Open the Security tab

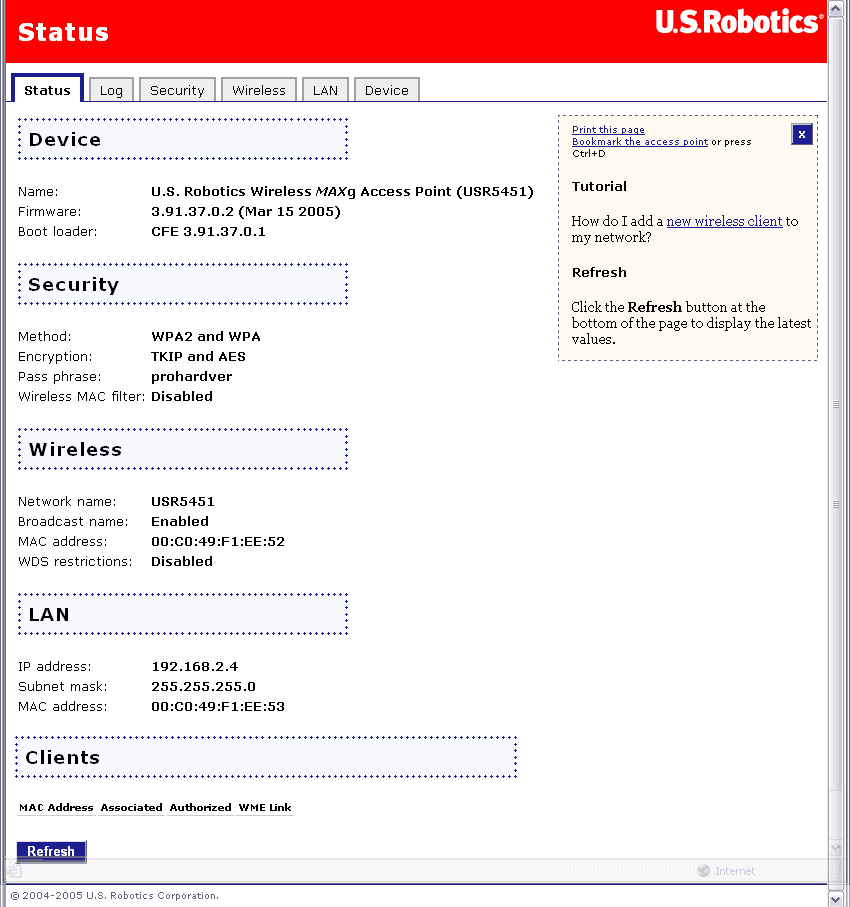177,90
